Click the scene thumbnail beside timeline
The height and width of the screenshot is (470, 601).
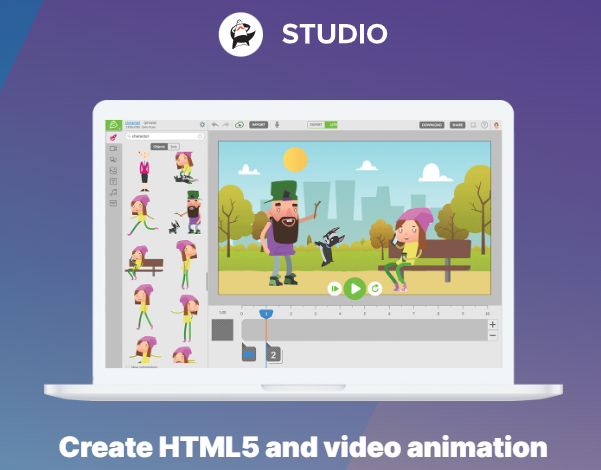coord(222,330)
